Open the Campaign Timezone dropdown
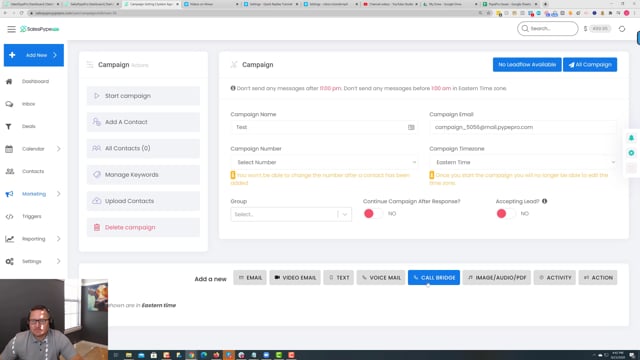This screenshot has height=360, width=640. click(523, 162)
